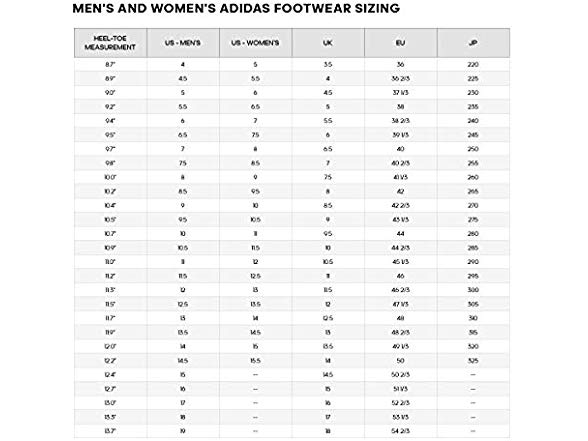Click the HEEL-TOE MEASUREMENT column header

coord(110,43)
